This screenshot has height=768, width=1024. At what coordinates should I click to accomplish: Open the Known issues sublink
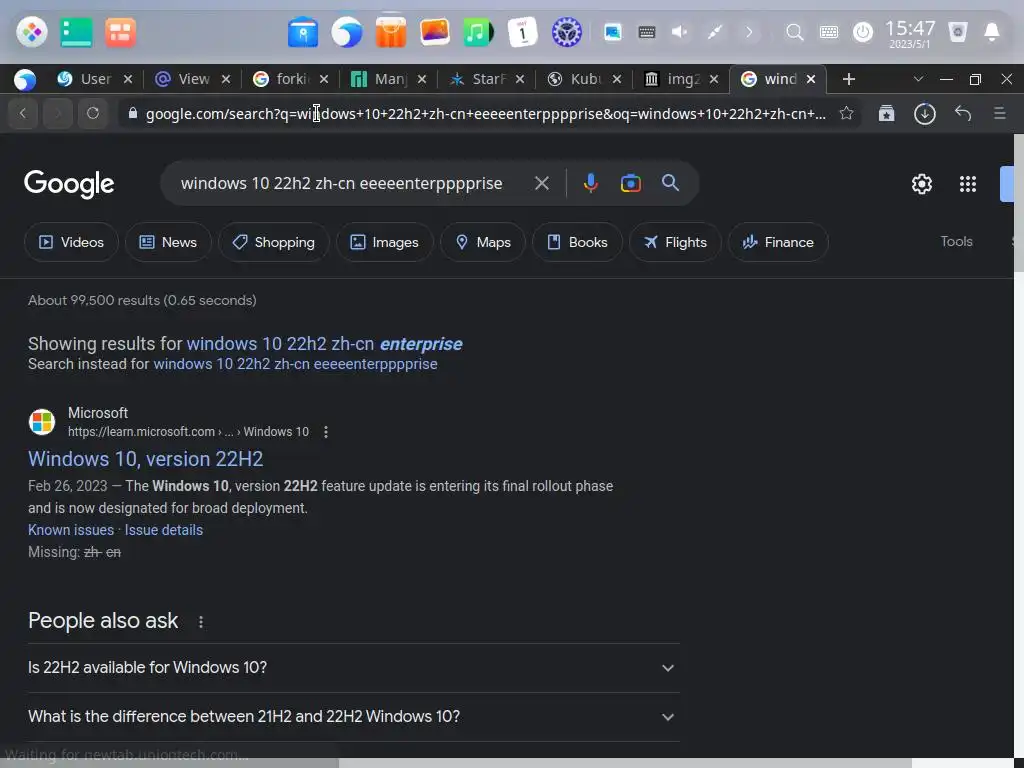coord(71,530)
